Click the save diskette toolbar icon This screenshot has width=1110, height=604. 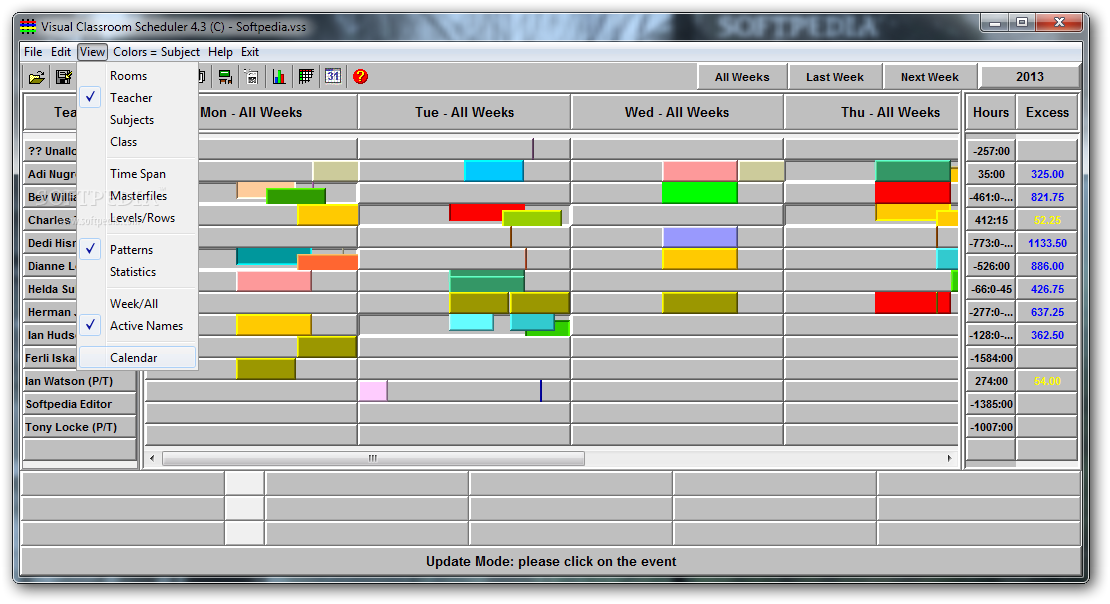pyautogui.click(x=64, y=77)
